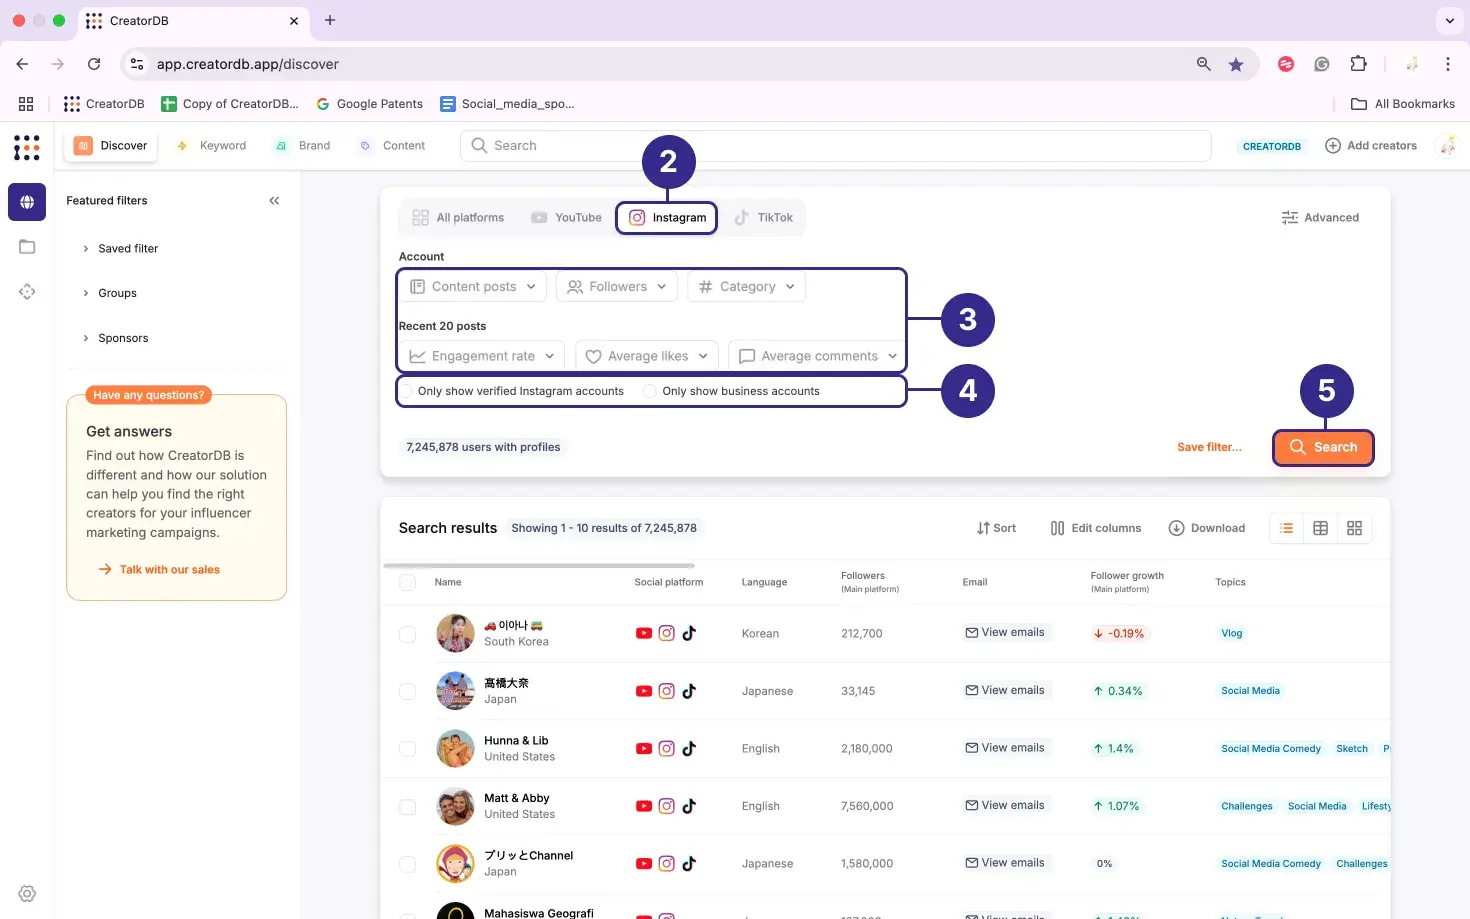
Task: Select checkbox for 이아나 row
Action: point(407,634)
